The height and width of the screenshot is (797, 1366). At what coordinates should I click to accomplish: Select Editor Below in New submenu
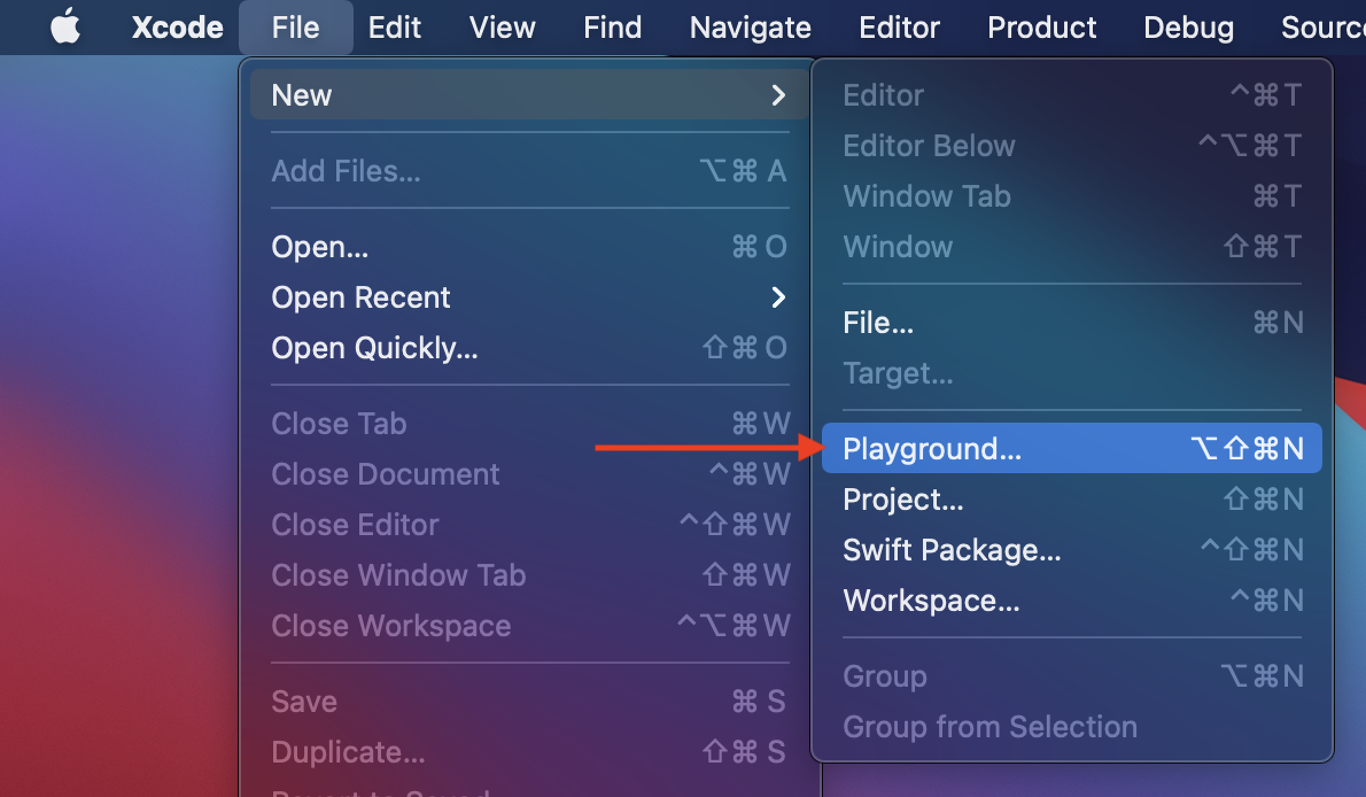[x=1072, y=146]
